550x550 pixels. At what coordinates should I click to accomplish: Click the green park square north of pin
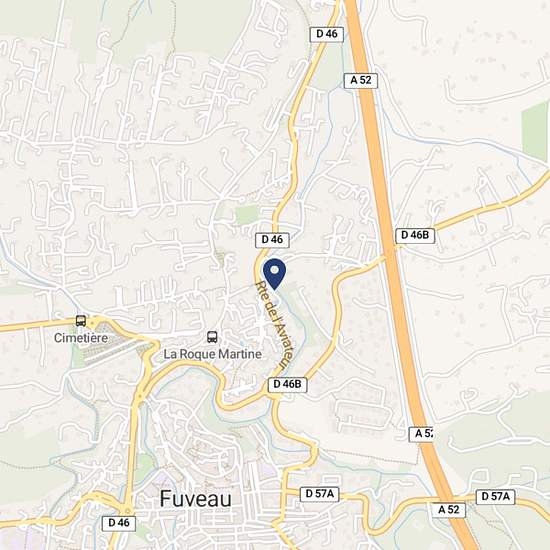(x=247, y=215)
